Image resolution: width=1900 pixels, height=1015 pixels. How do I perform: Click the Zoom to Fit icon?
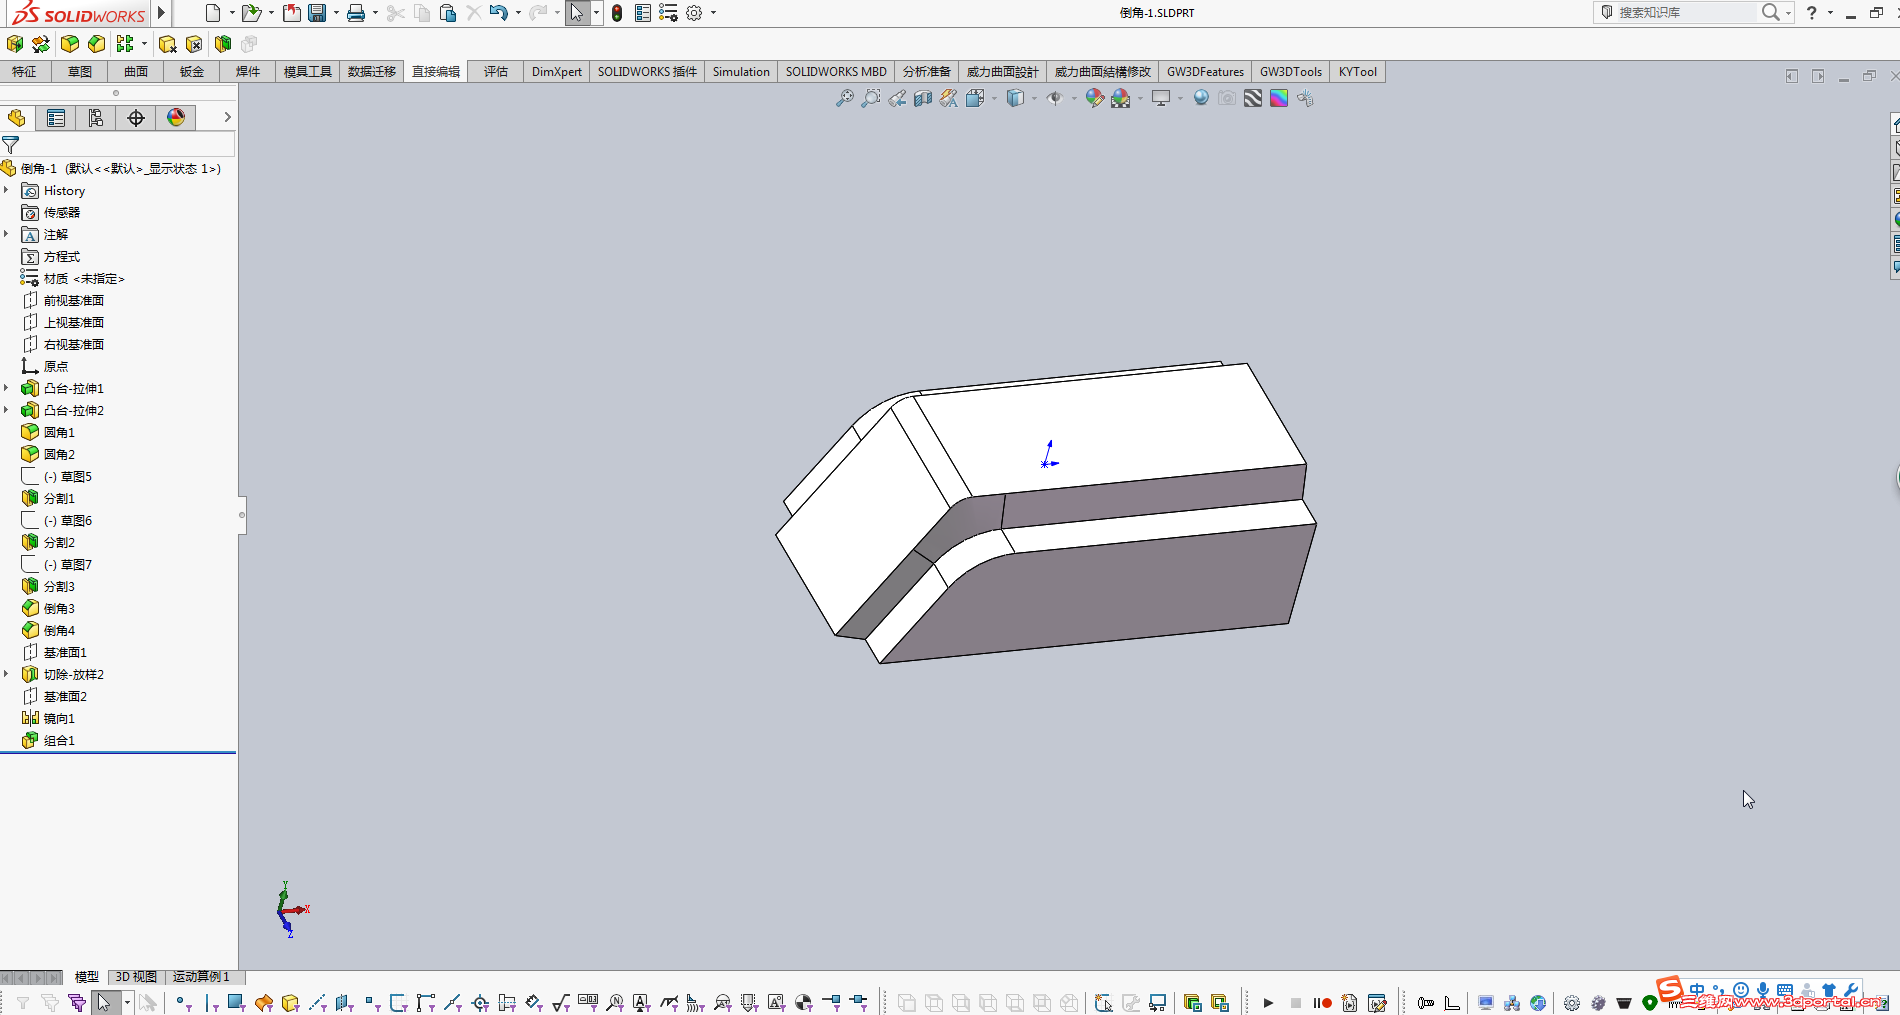click(x=845, y=98)
